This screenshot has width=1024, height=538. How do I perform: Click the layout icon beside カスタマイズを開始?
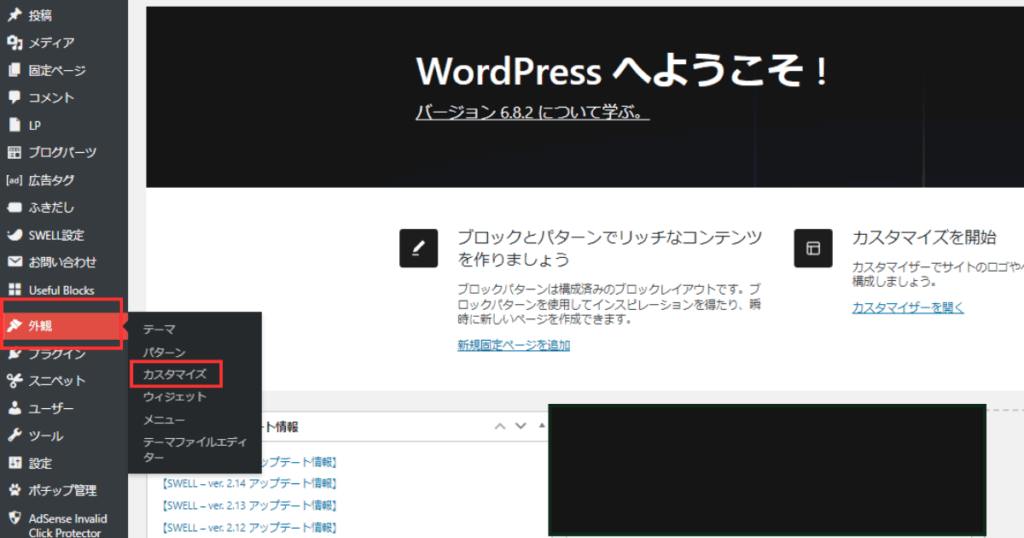pyautogui.click(x=813, y=248)
